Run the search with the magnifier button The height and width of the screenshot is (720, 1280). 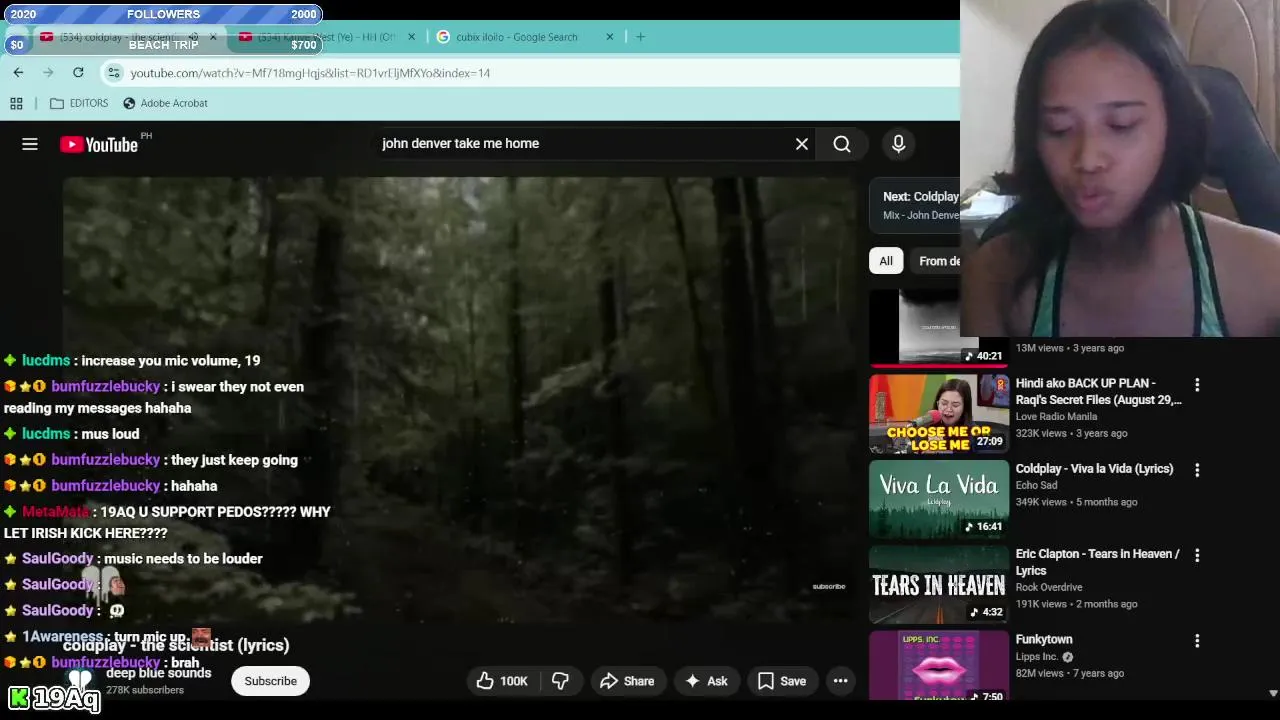[x=842, y=144]
